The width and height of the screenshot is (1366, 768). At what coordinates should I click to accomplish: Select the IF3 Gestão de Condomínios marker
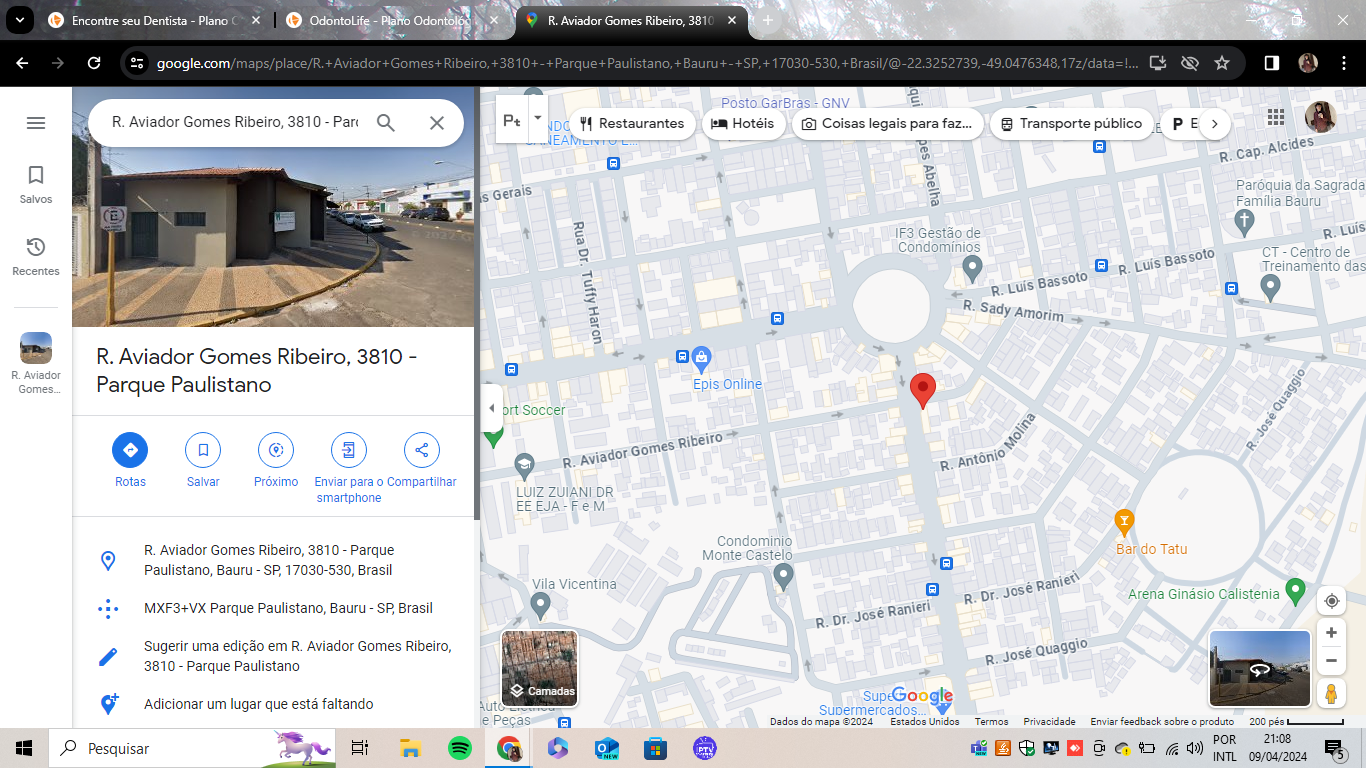pyautogui.click(x=972, y=268)
